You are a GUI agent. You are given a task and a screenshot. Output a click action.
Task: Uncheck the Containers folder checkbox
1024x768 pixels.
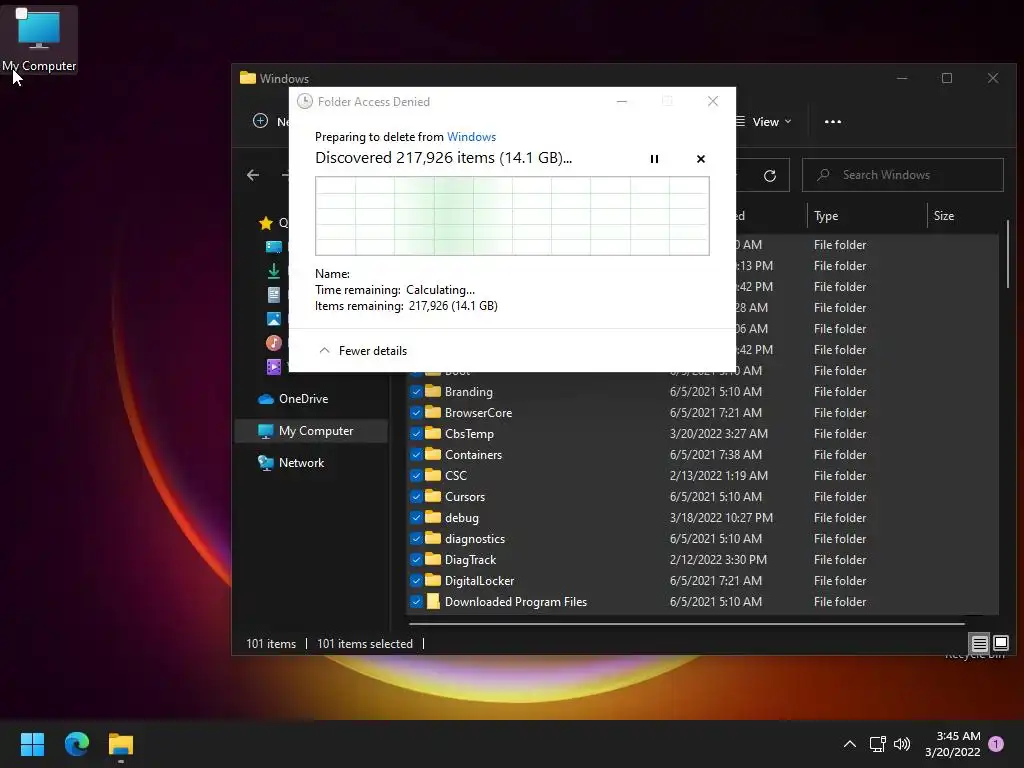(416, 455)
